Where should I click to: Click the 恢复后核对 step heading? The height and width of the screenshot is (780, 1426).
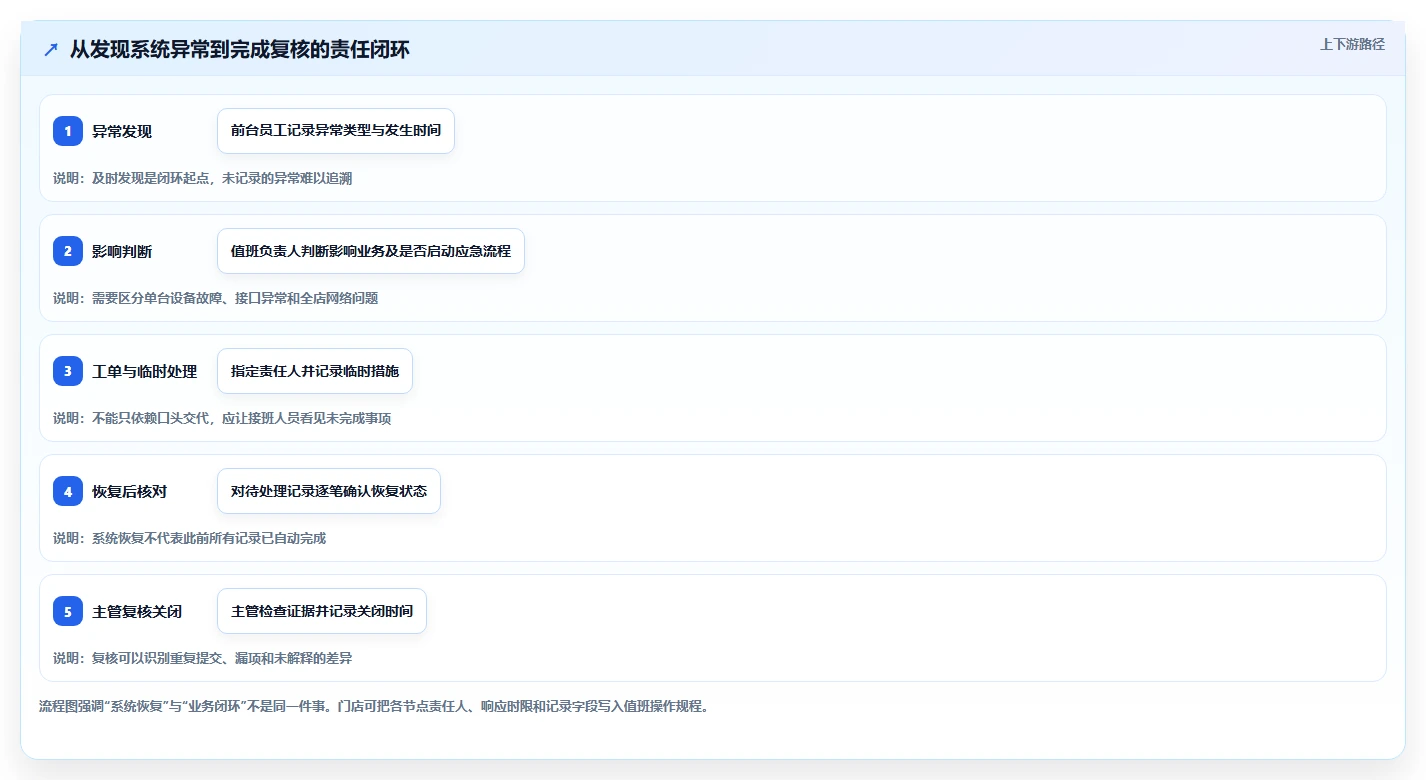coord(130,491)
